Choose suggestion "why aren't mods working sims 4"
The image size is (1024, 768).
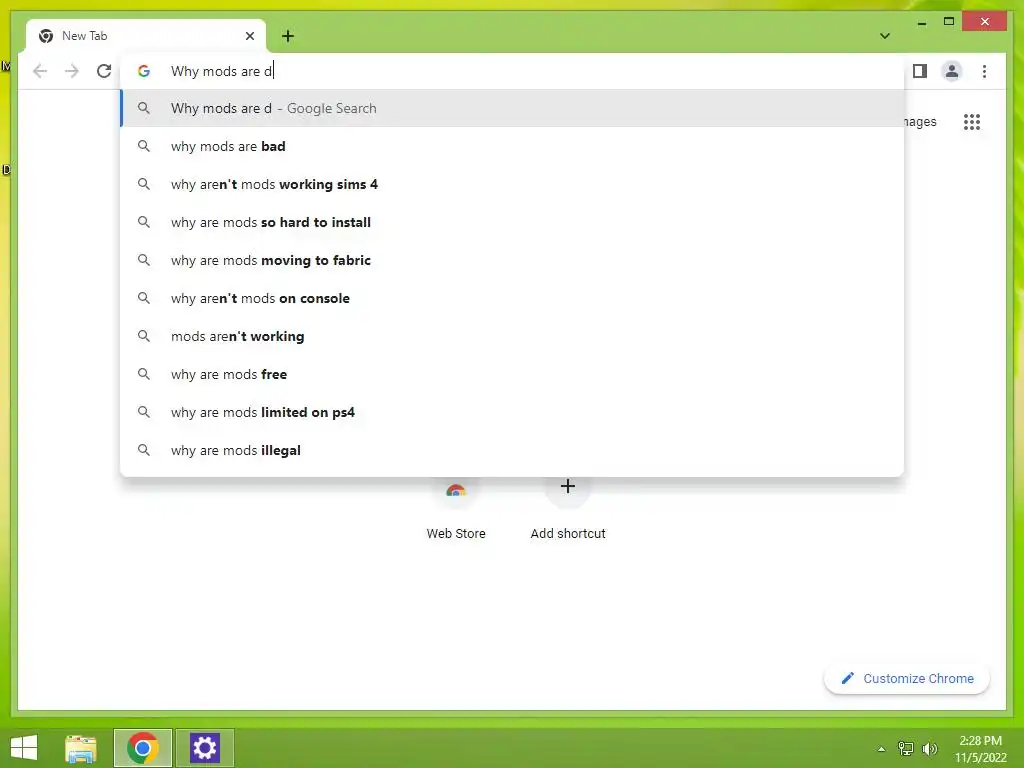coord(512,184)
